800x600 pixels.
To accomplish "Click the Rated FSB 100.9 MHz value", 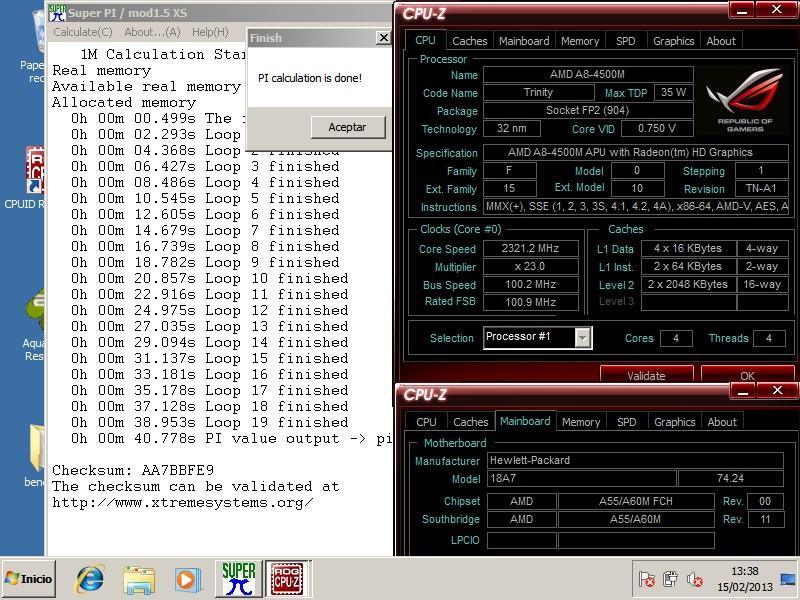I will click(531, 302).
